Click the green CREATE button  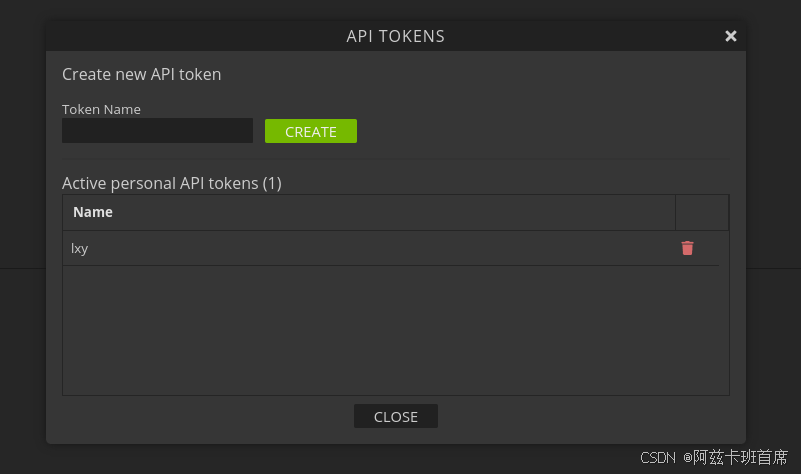tap(311, 131)
